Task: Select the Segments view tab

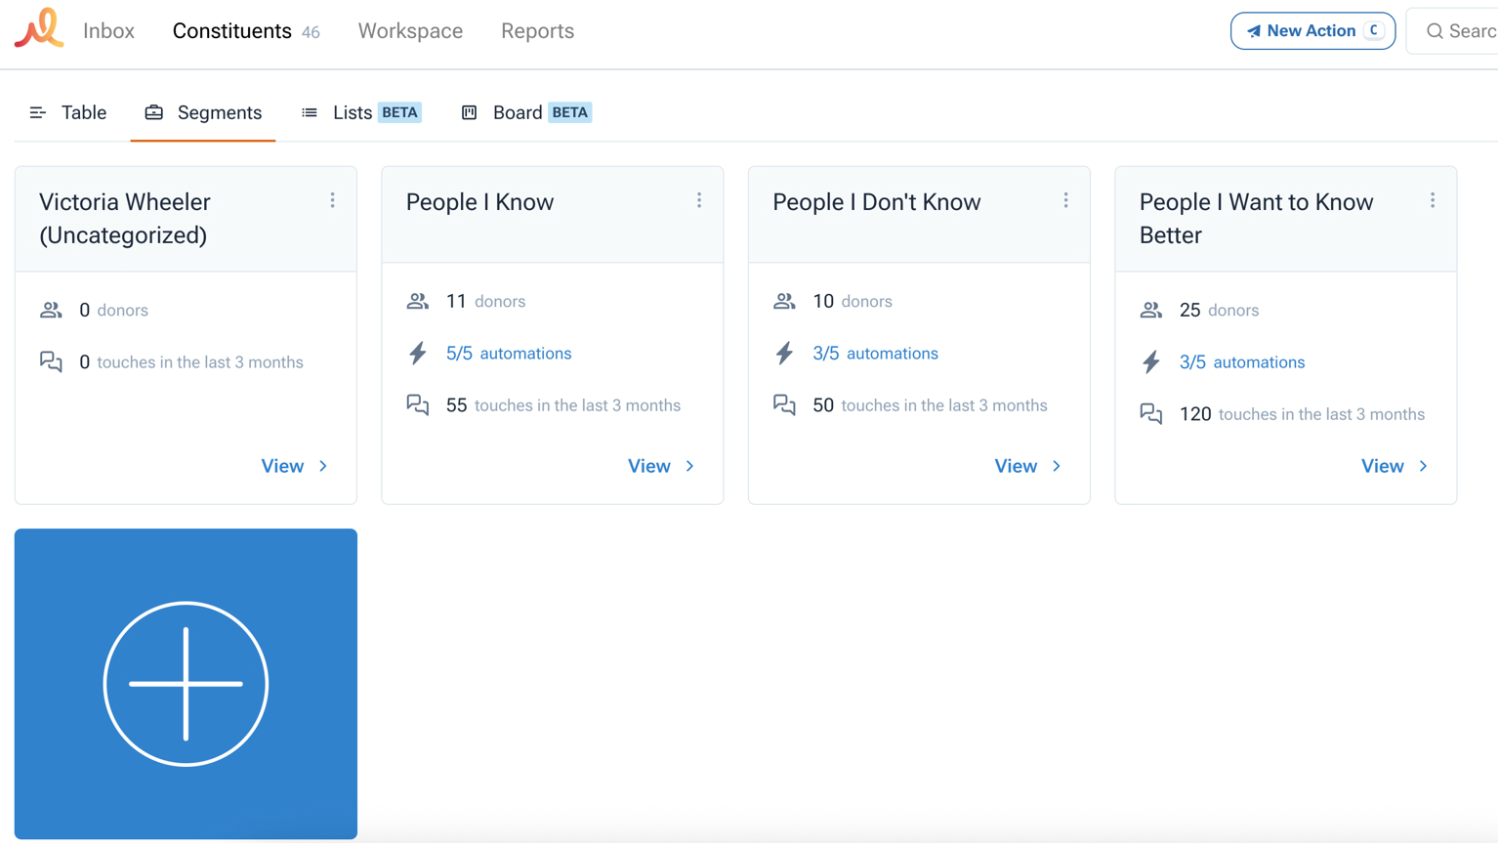Action: click(203, 112)
